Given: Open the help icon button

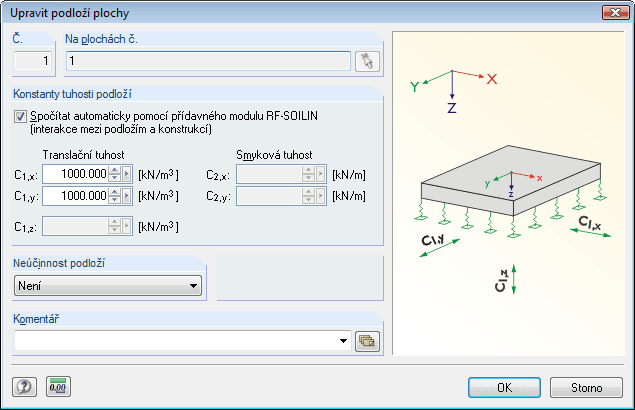Looking at the screenshot, I should [x=24, y=387].
